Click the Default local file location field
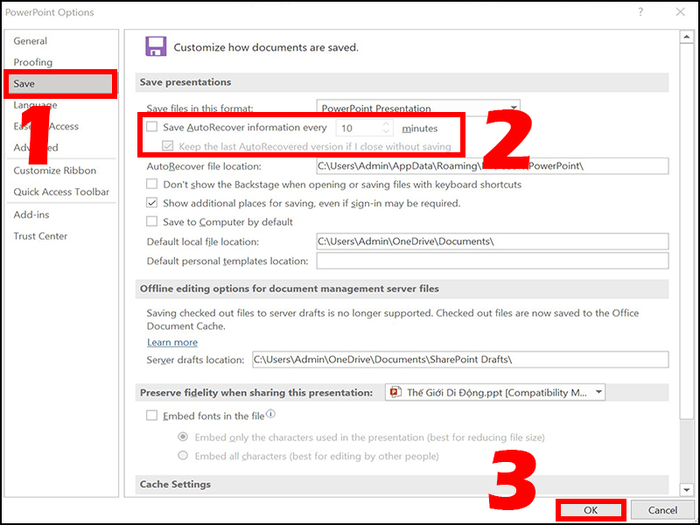 click(x=492, y=242)
